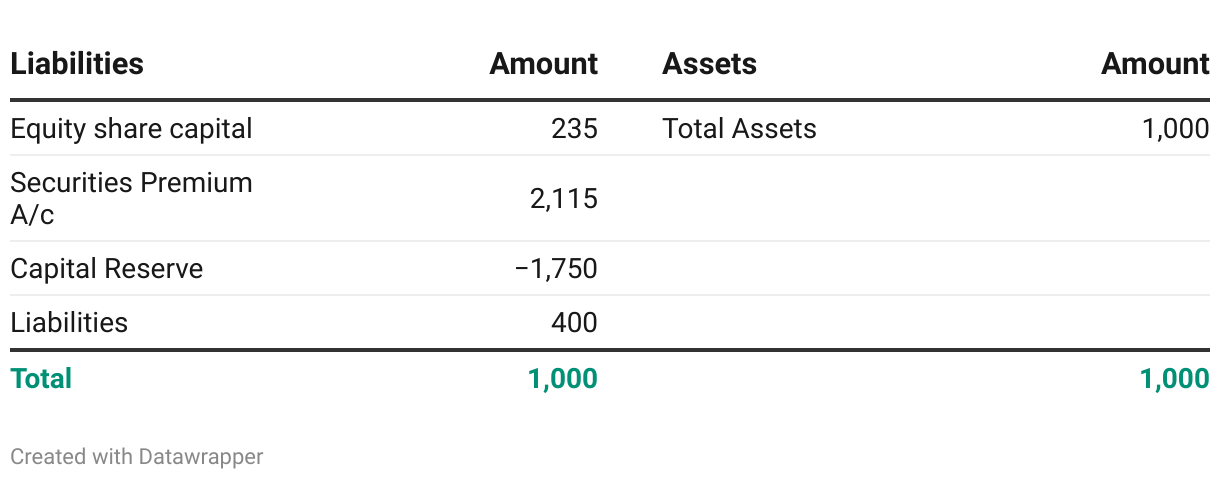Click the Liabilities column header

click(x=77, y=64)
